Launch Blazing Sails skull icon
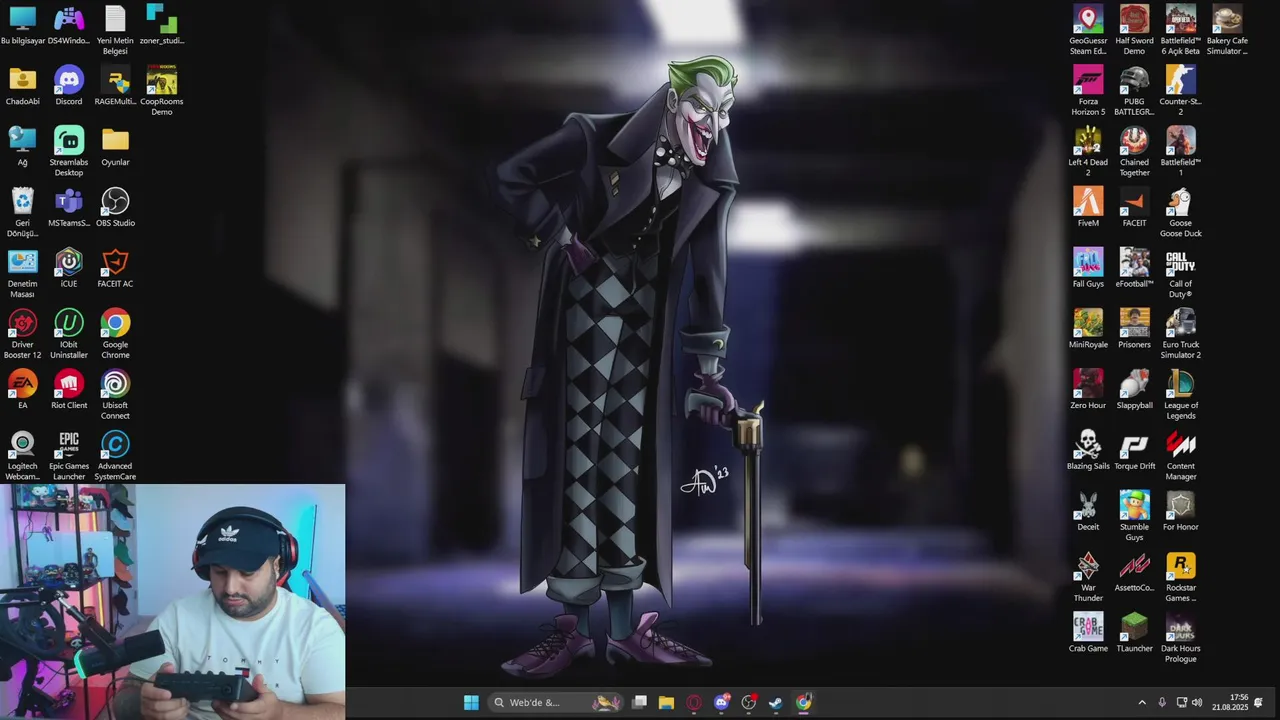This screenshot has height=720, width=1280. tap(1088, 451)
